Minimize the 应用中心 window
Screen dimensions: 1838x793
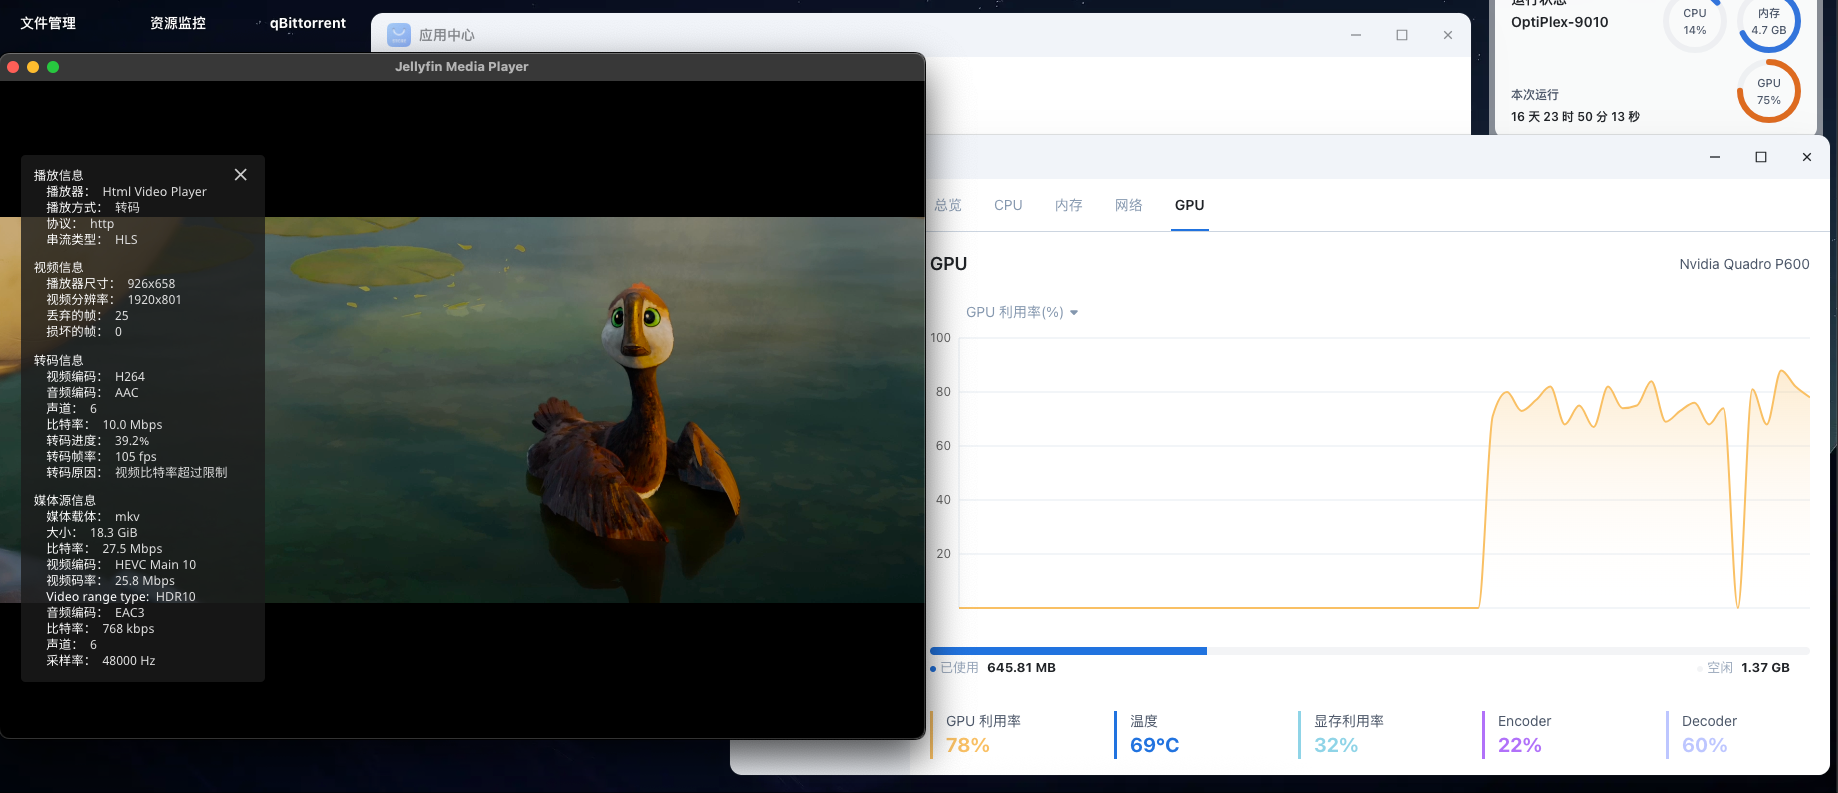click(1356, 35)
